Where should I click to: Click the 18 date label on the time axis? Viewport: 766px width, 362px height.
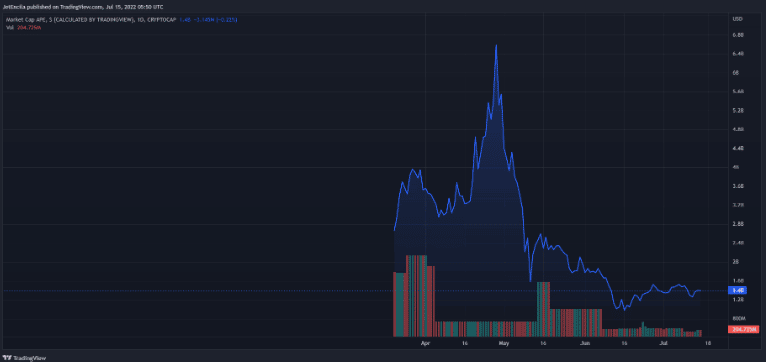708,344
